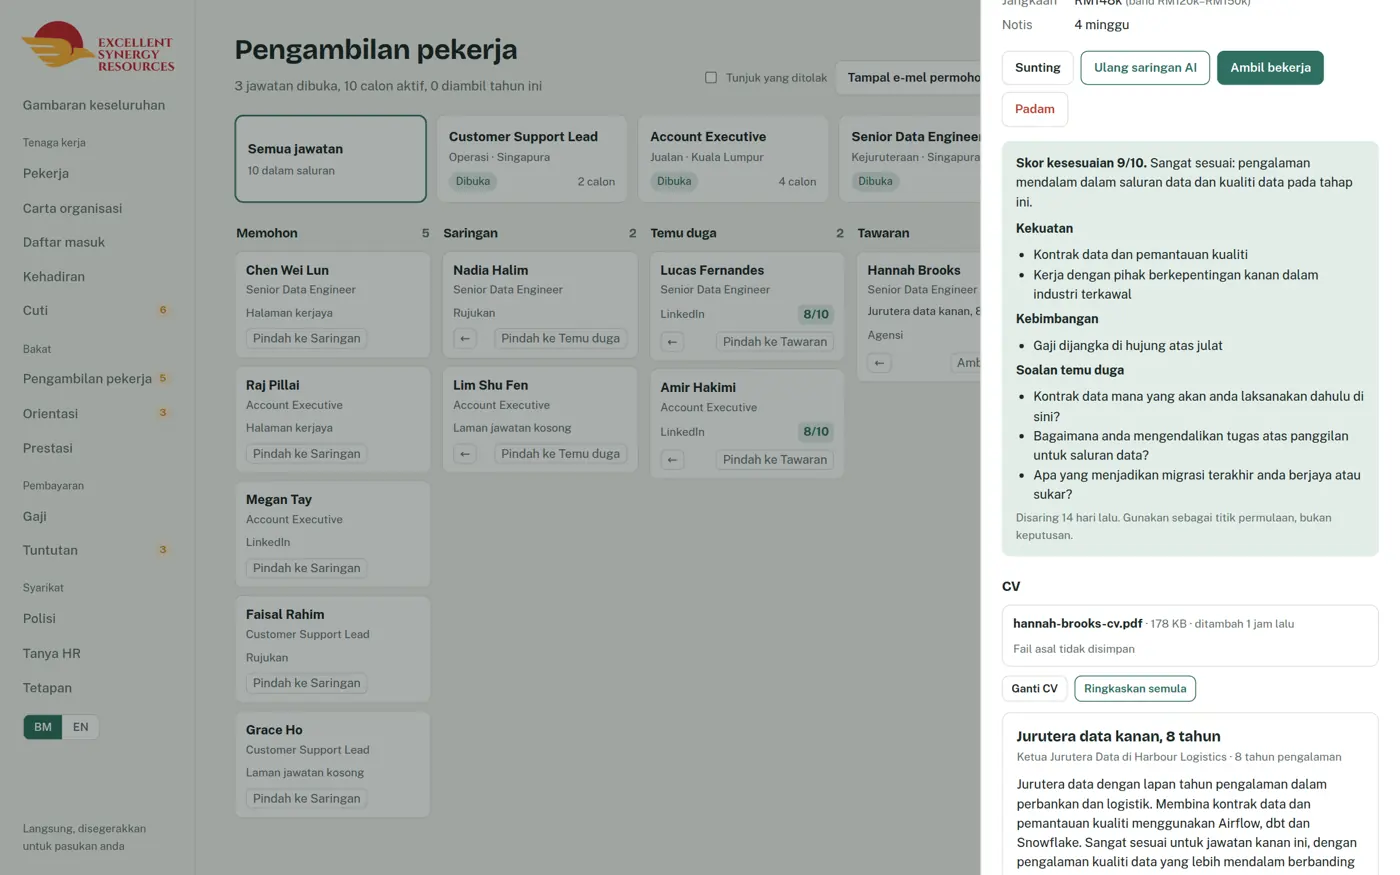Screen dimensions: 1400x875
Task: Click the back arrow on Hannah Brooks' card
Action: (879, 363)
